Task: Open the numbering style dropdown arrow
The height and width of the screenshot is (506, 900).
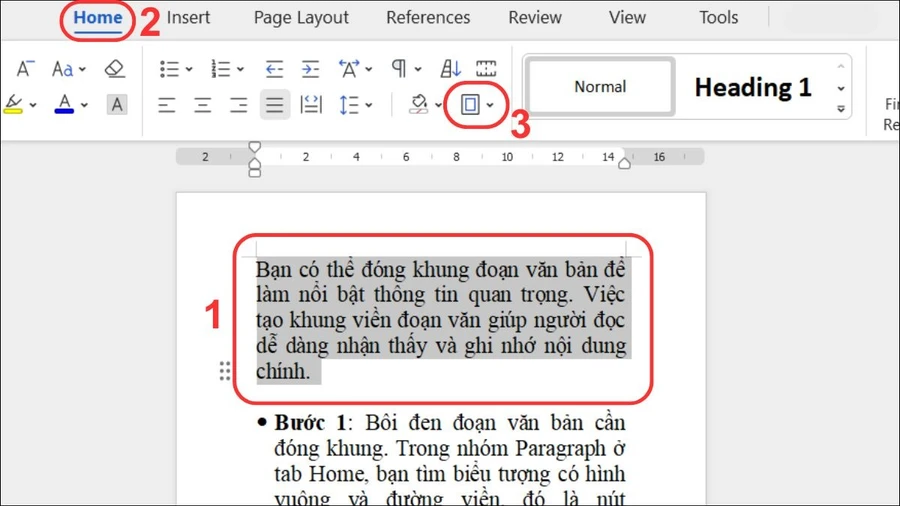Action: coord(240,69)
